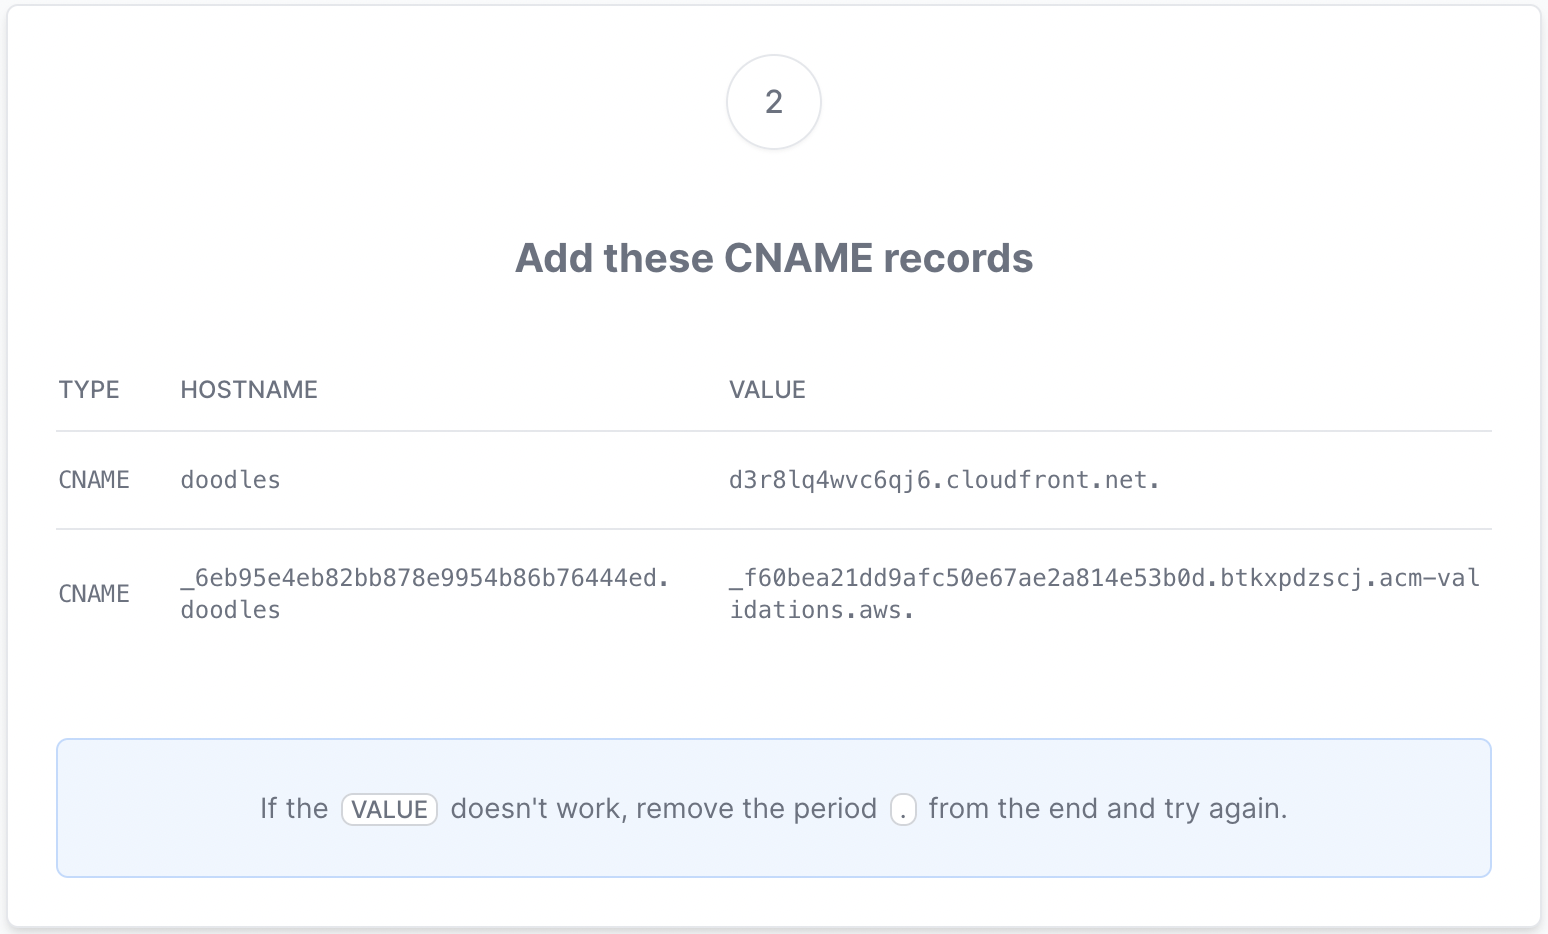Select the _f60bea21dd9afc50e67ae2a814e53b0d acm-validations value
The image size is (1548, 934).
pos(1104,579)
